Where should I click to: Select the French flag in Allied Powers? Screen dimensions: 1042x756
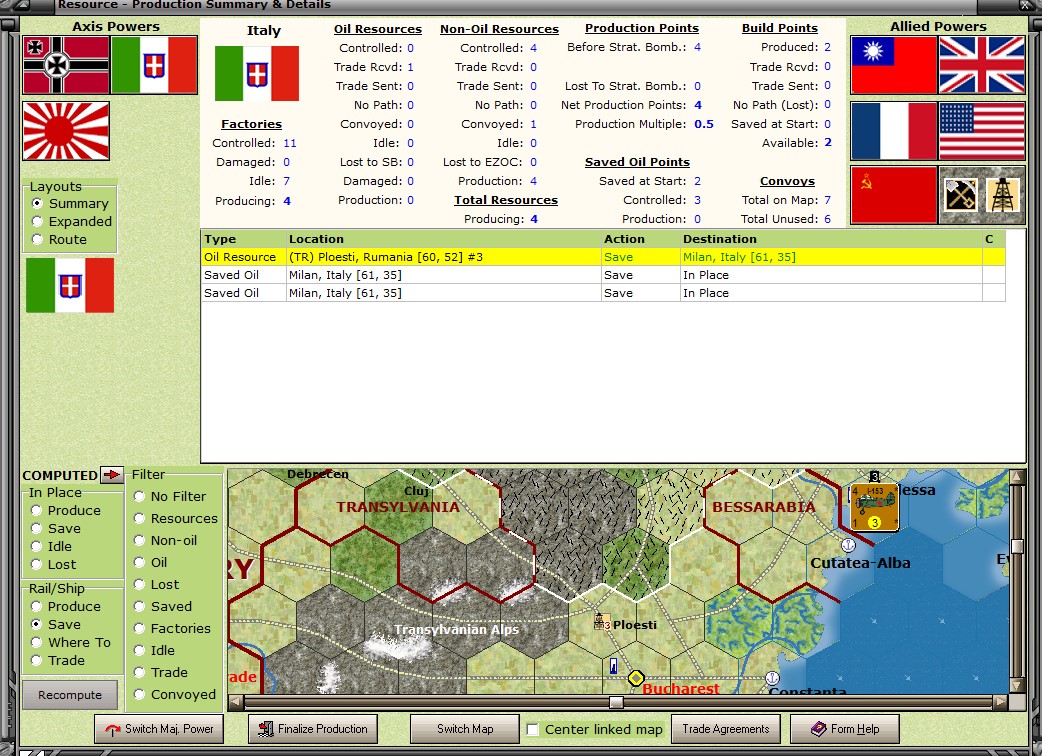tap(894, 131)
